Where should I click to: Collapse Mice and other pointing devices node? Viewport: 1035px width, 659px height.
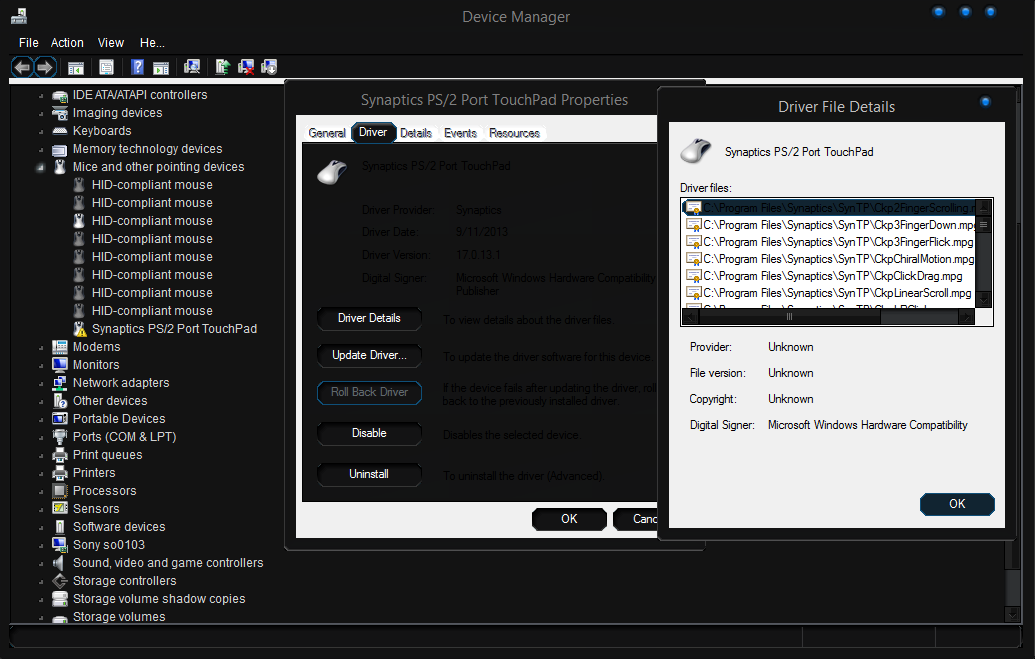pyautogui.click(x=41, y=167)
